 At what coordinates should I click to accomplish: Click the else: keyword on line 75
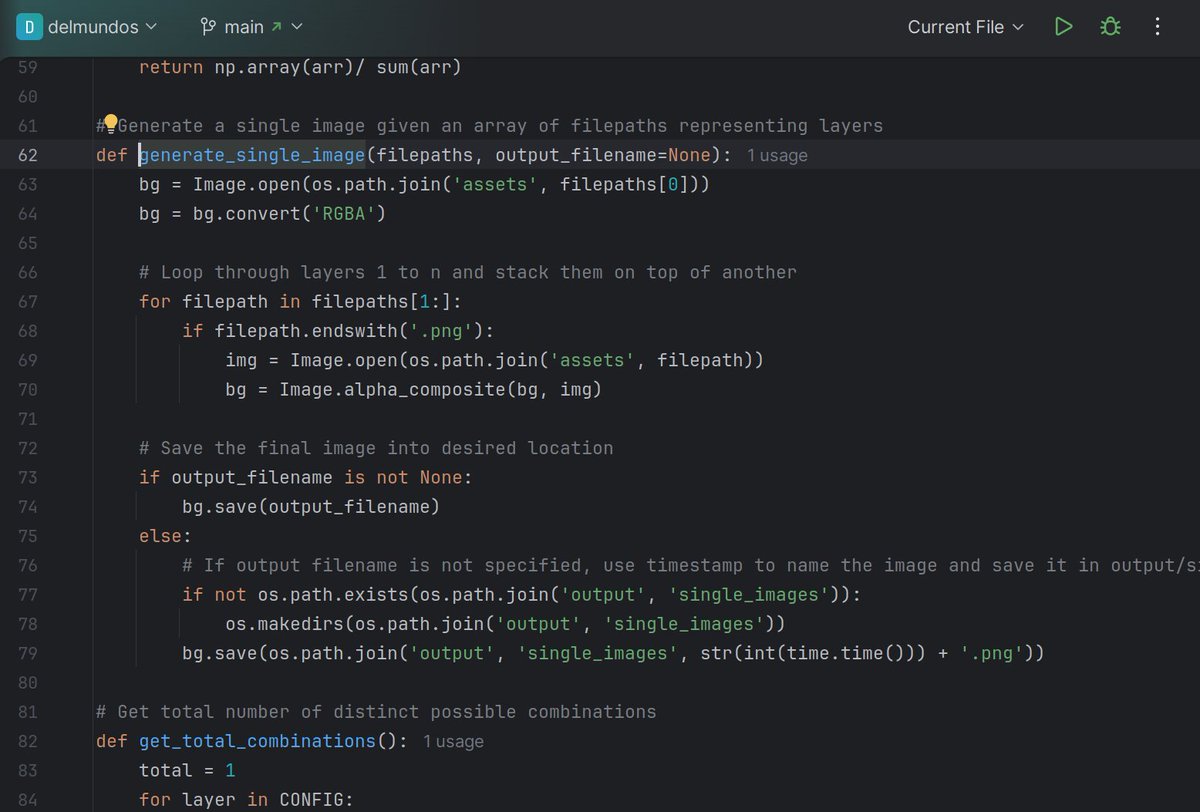coord(165,536)
